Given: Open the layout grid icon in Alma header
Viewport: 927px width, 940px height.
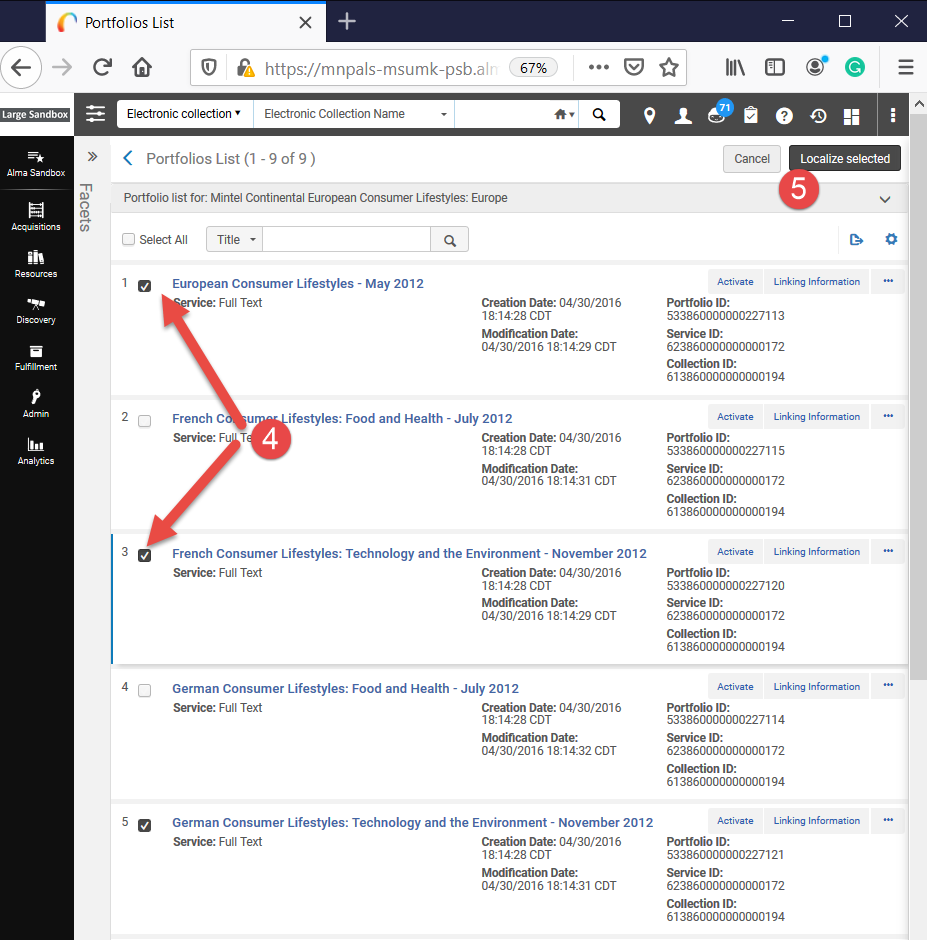Looking at the screenshot, I should [x=851, y=116].
